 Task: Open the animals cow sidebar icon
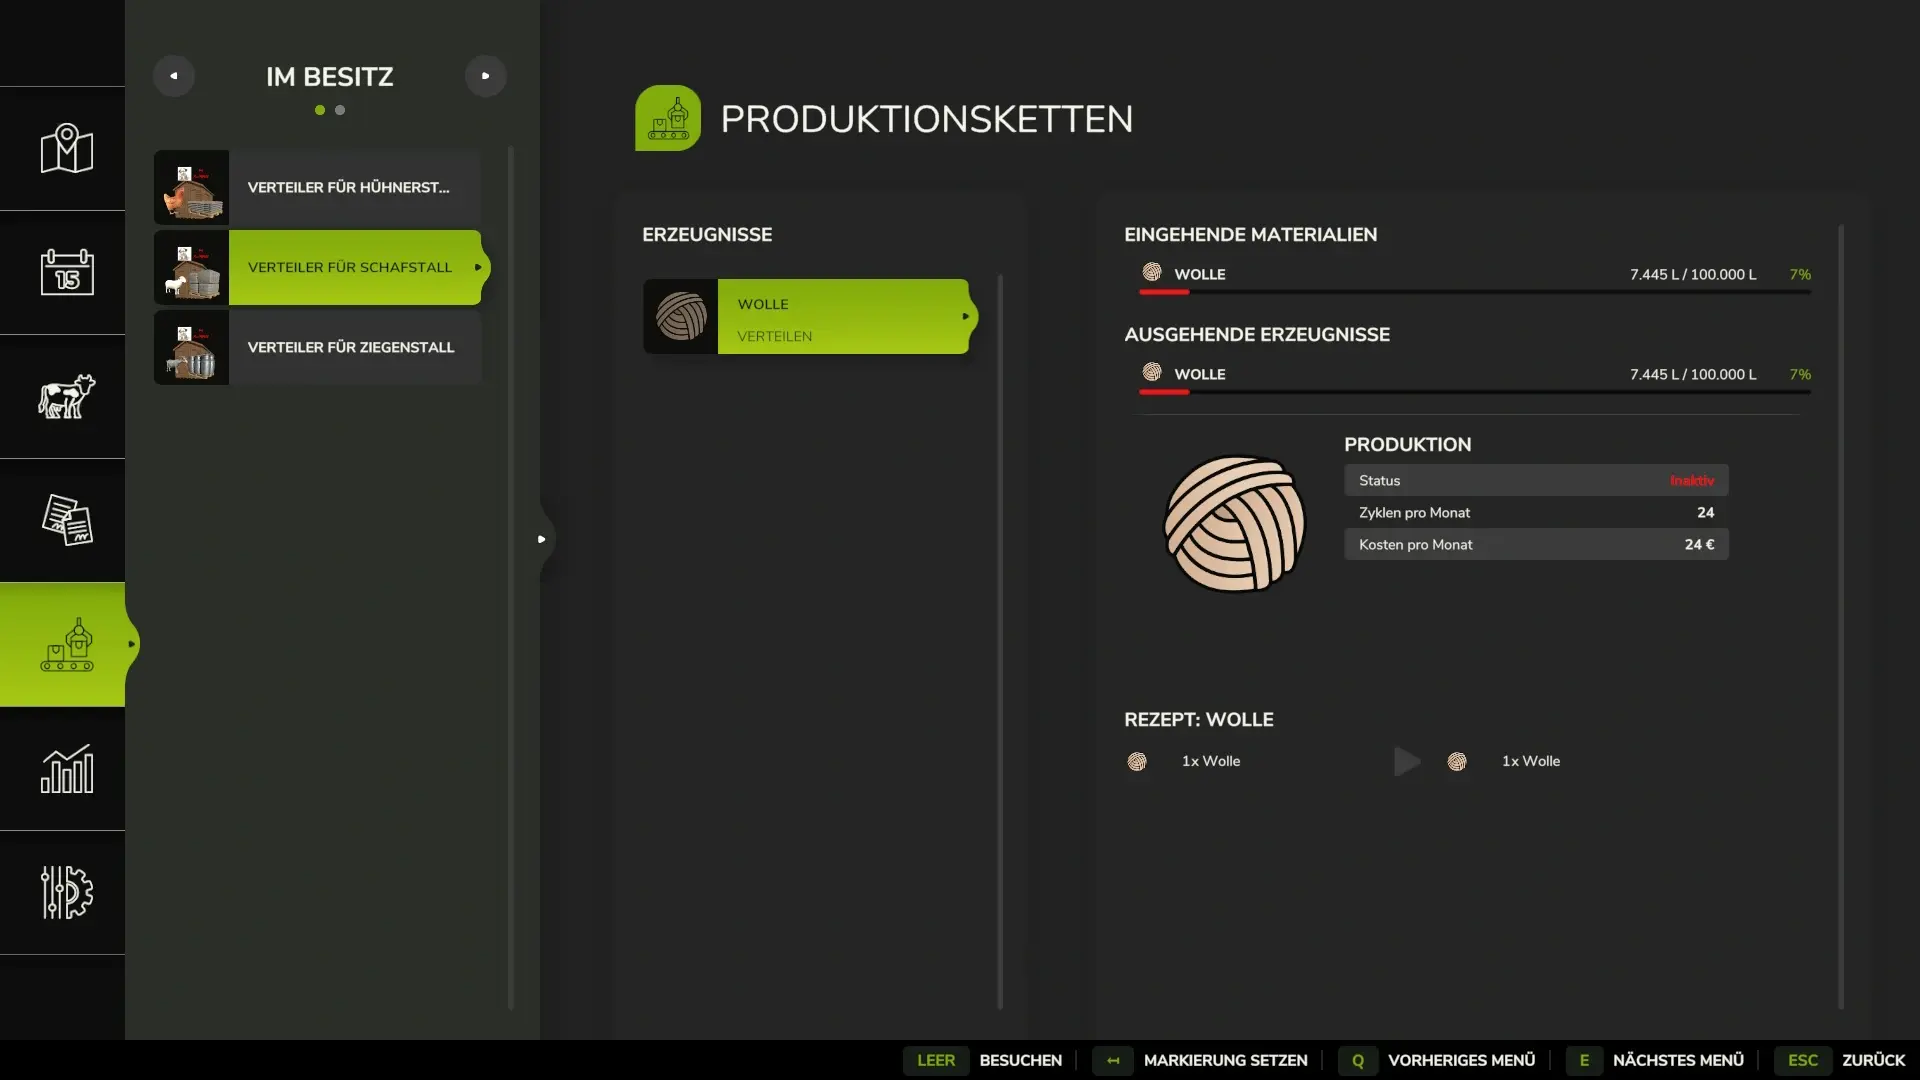pos(66,396)
